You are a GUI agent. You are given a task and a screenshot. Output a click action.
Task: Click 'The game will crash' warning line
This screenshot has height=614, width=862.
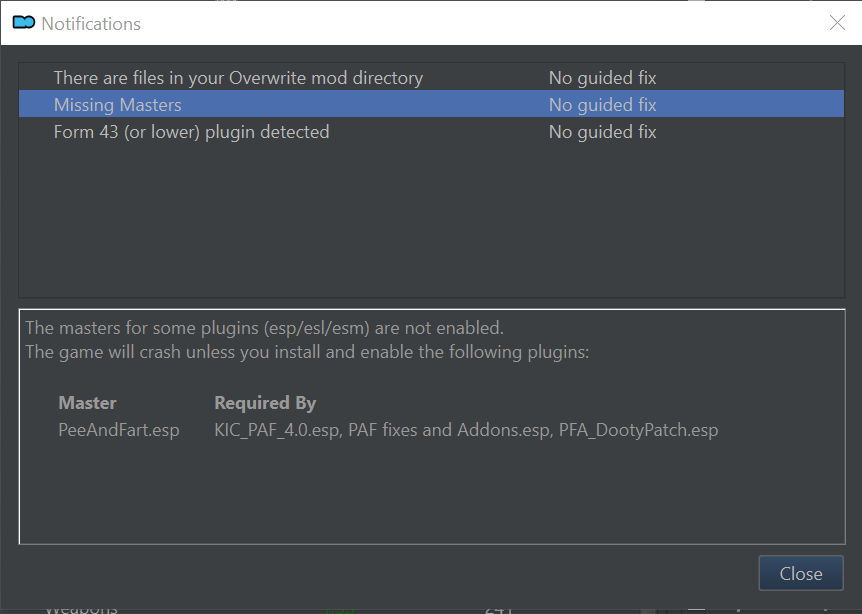307,352
